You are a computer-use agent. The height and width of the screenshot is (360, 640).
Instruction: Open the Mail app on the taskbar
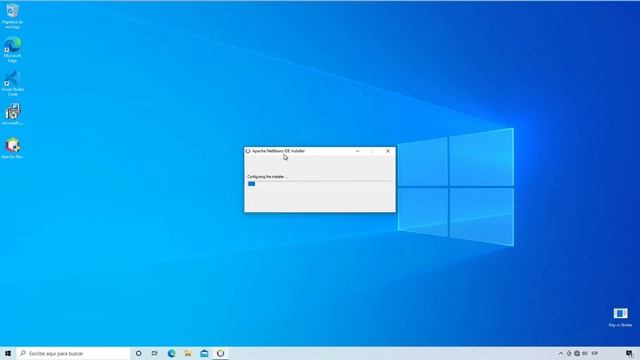tap(204, 353)
